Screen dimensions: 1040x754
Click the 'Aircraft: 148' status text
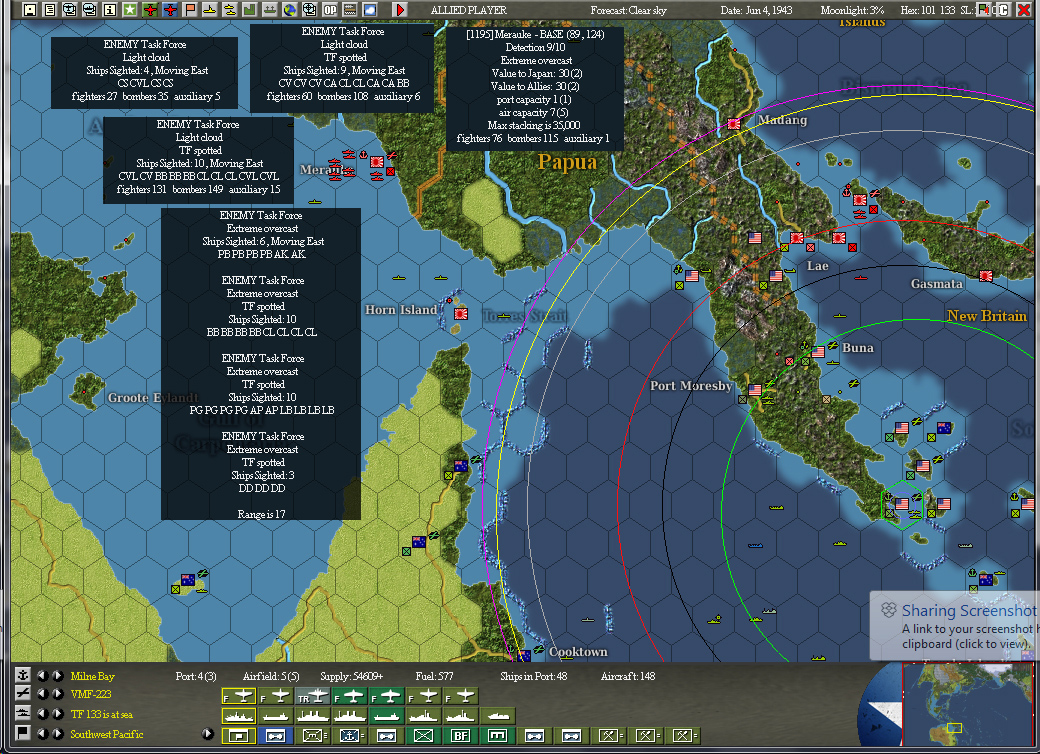(x=627, y=676)
